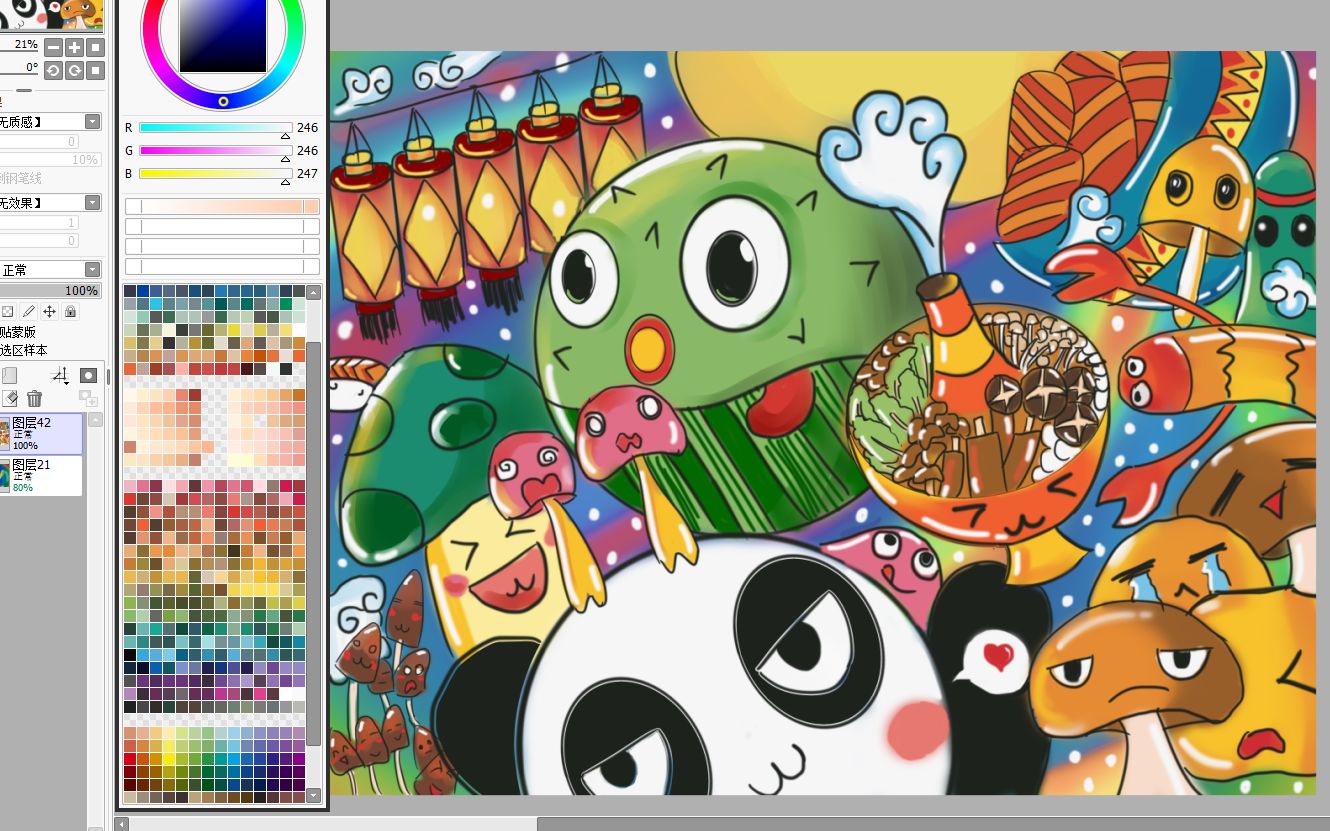Screen dimensions: 1330x831
Task: Click the 0° rotation value
Action: click(x=32, y=68)
